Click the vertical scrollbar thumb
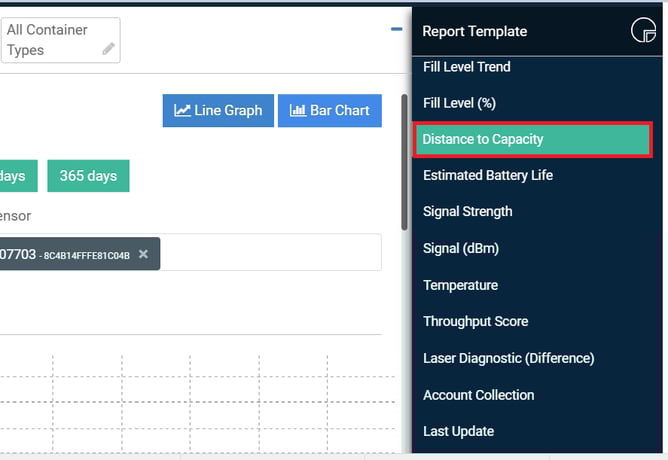 404,162
